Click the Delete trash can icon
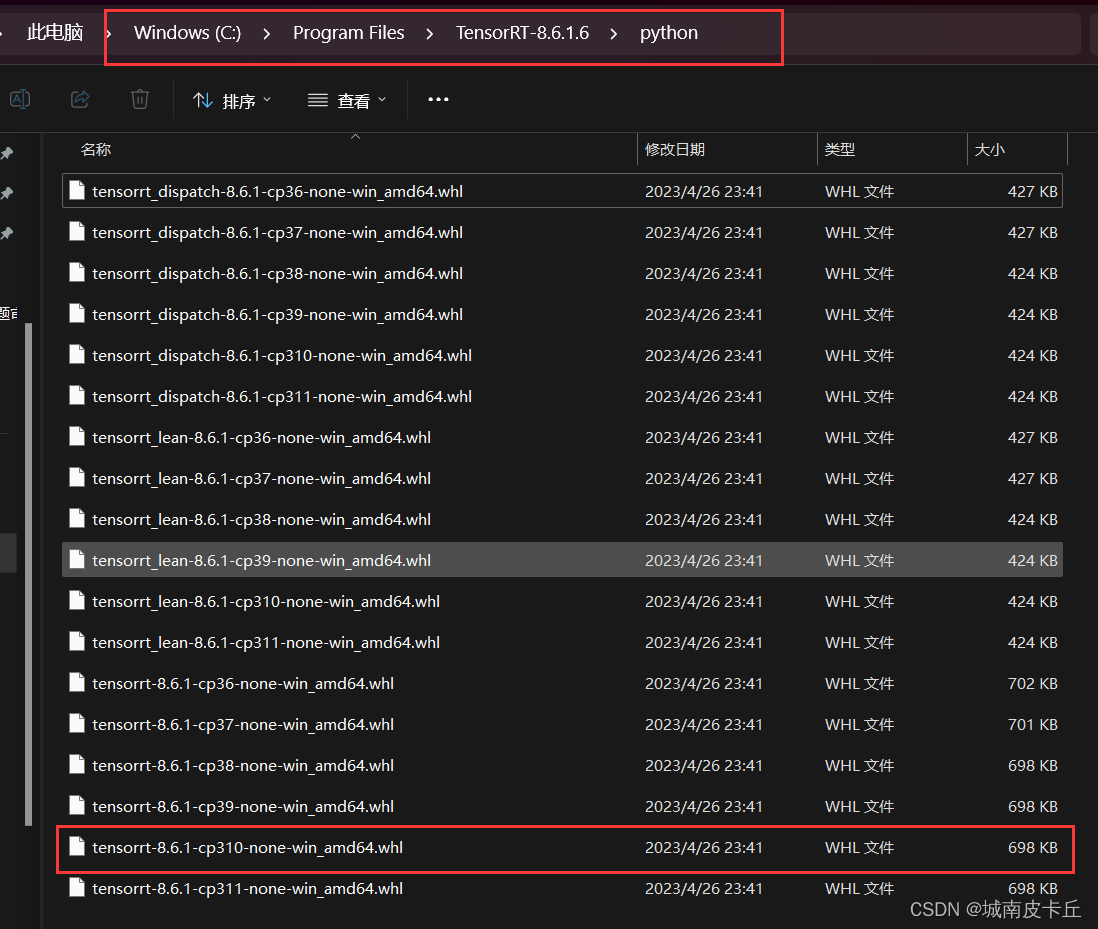The height and width of the screenshot is (929, 1098). tap(140, 99)
